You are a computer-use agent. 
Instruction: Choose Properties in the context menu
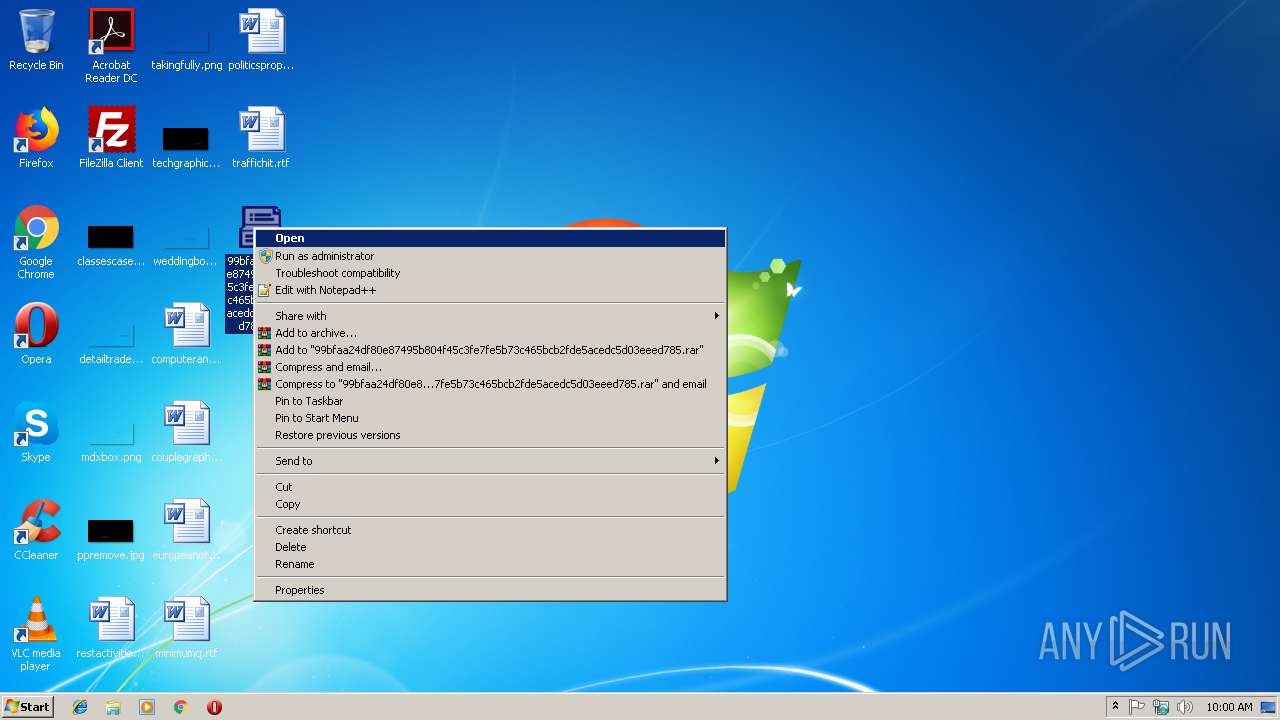pyautogui.click(x=490, y=590)
